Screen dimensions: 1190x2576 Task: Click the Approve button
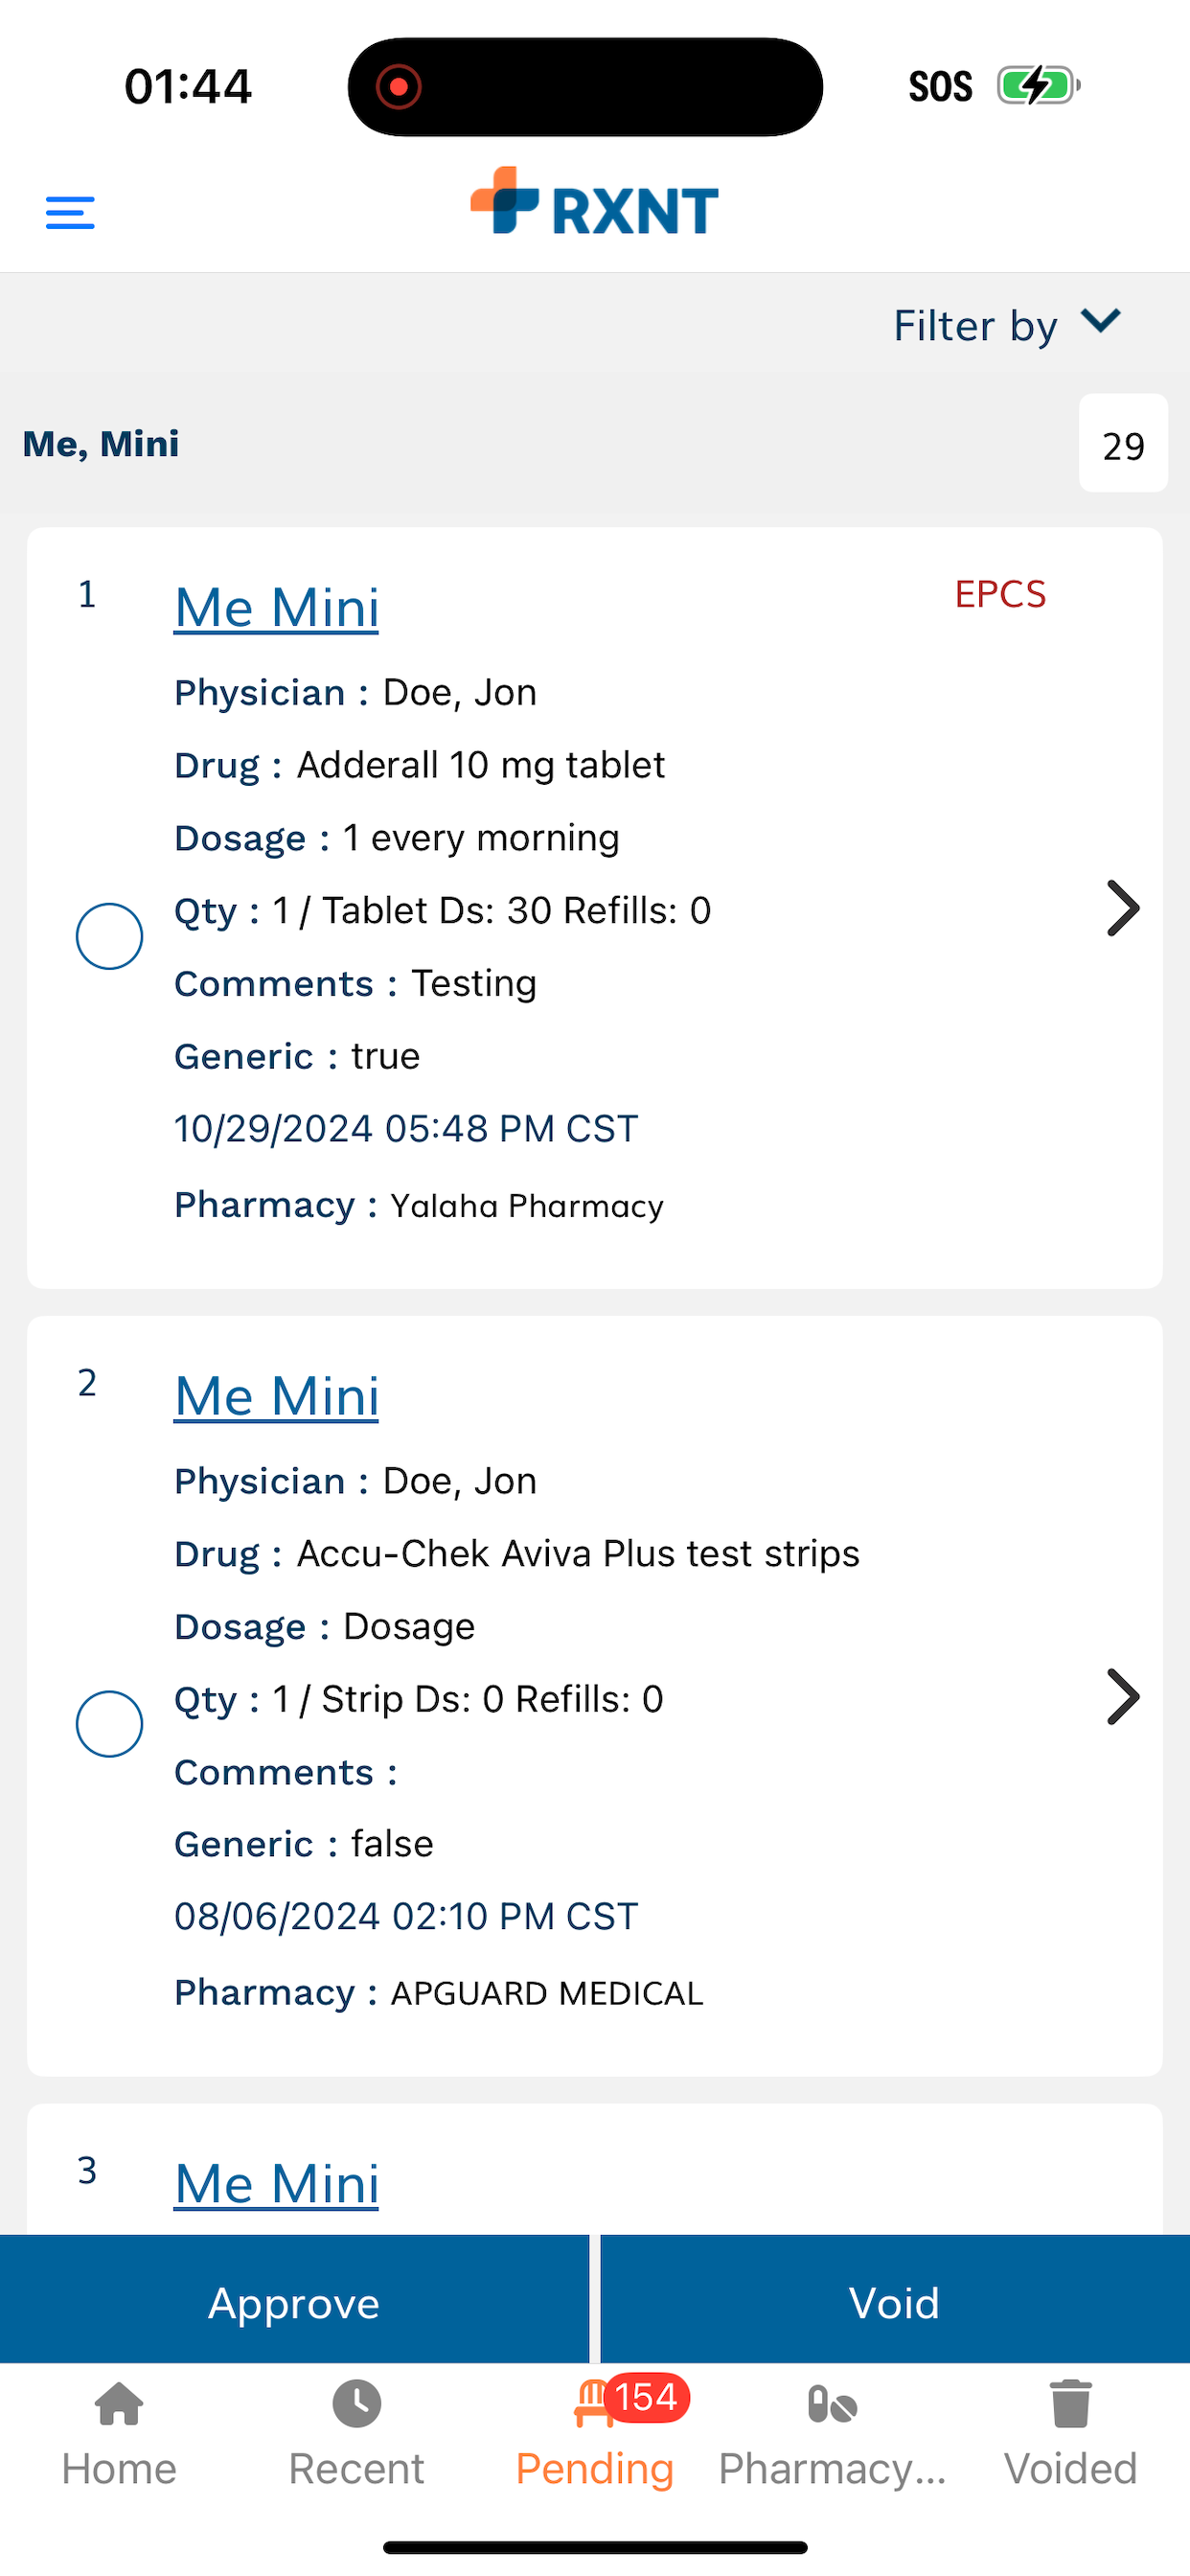pyautogui.click(x=294, y=2302)
